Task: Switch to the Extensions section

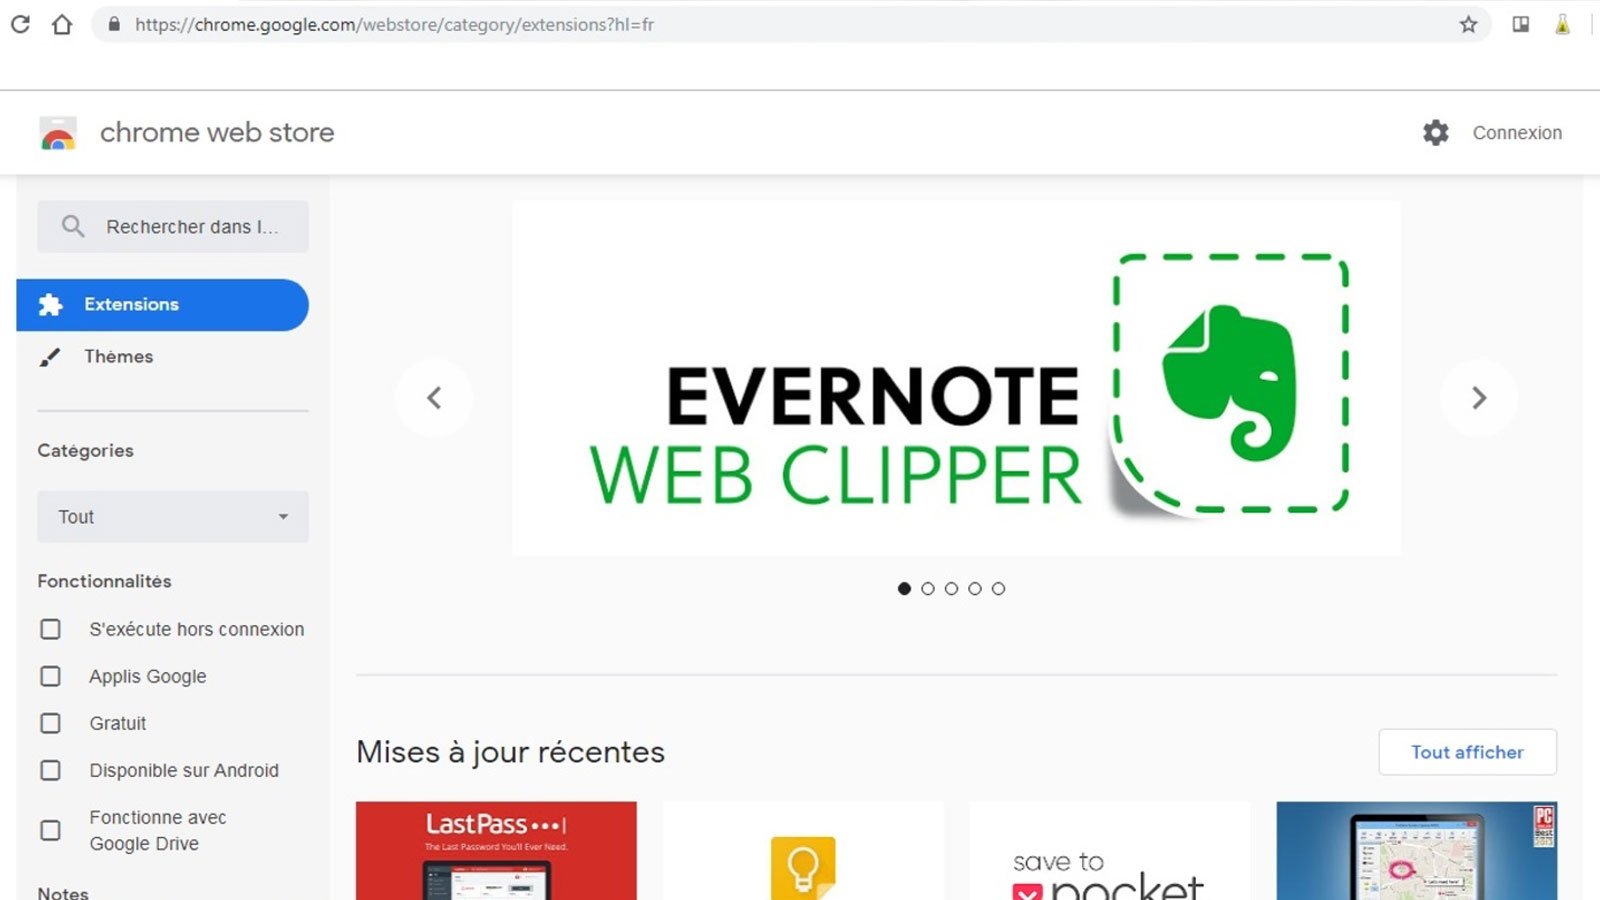Action: (x=130, y=304)
